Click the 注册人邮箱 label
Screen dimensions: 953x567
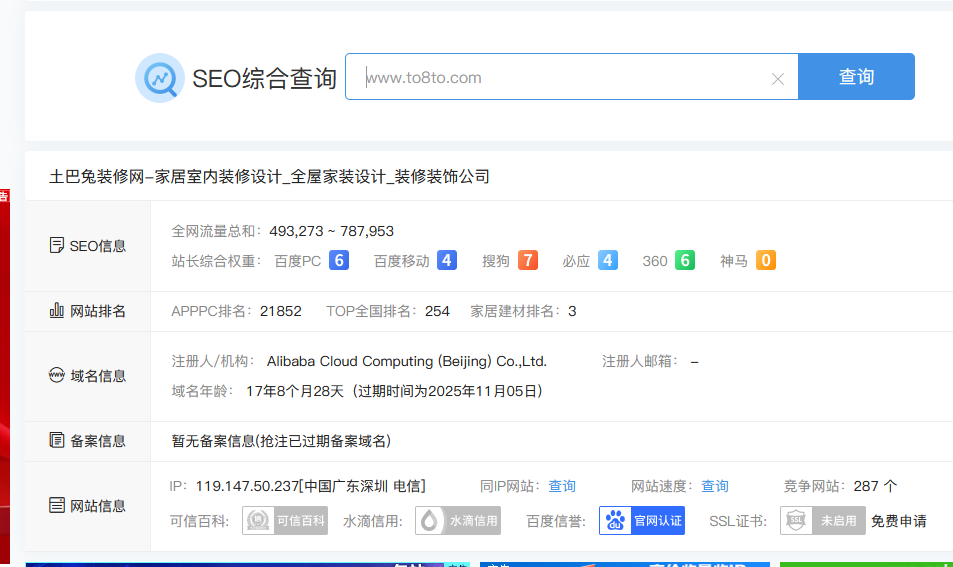click(x=639, y=362)
